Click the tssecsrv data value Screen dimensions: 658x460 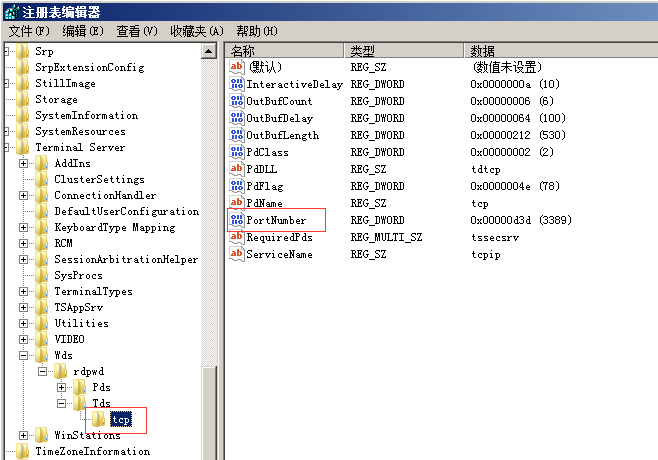coord(495,237)
